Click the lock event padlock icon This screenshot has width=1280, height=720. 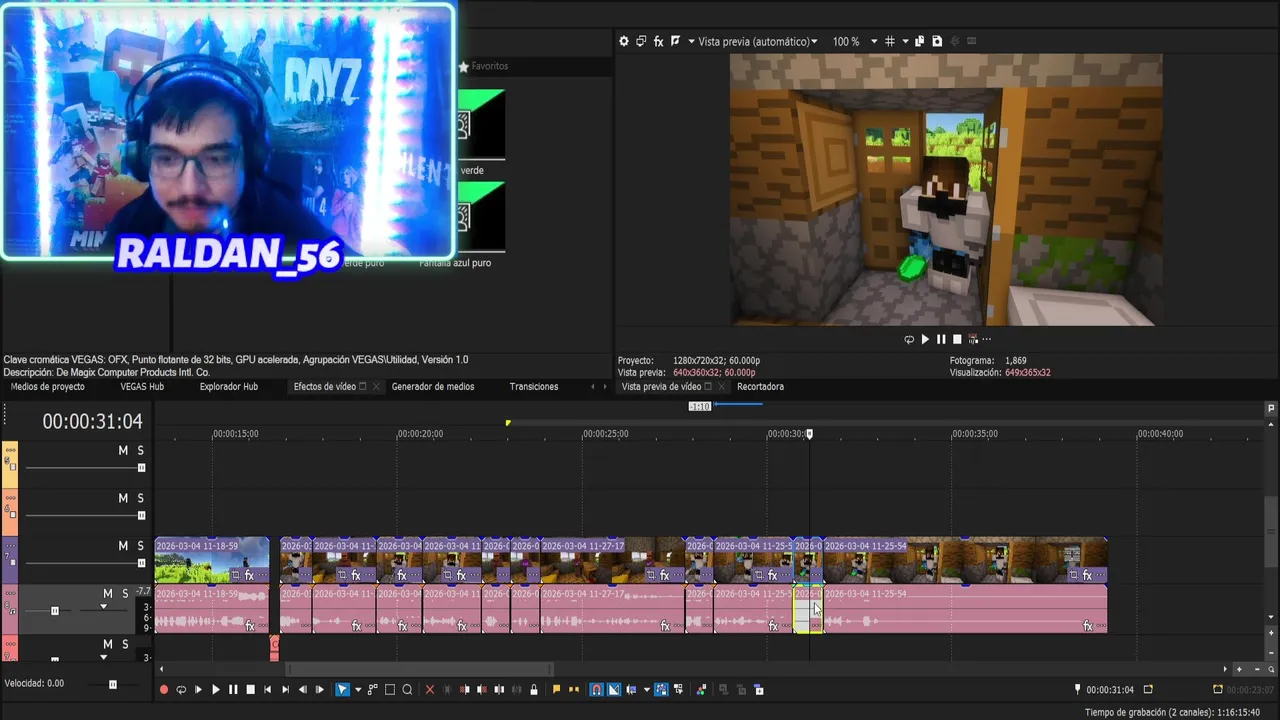click(534, 690)
